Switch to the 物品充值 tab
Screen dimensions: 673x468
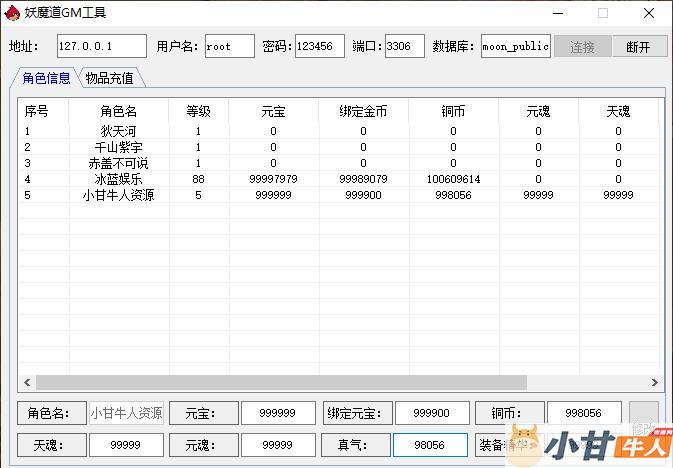point(109,78)
